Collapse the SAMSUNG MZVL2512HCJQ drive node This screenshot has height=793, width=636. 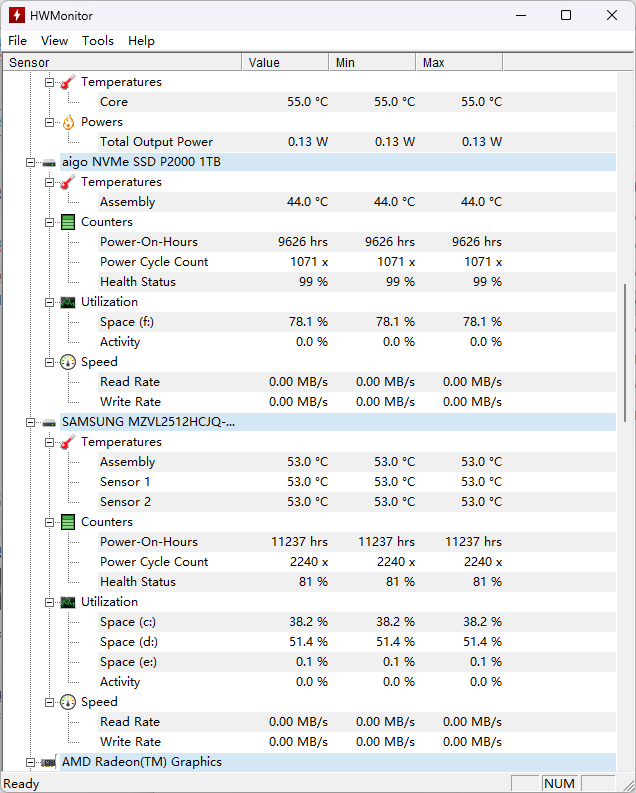30,422
